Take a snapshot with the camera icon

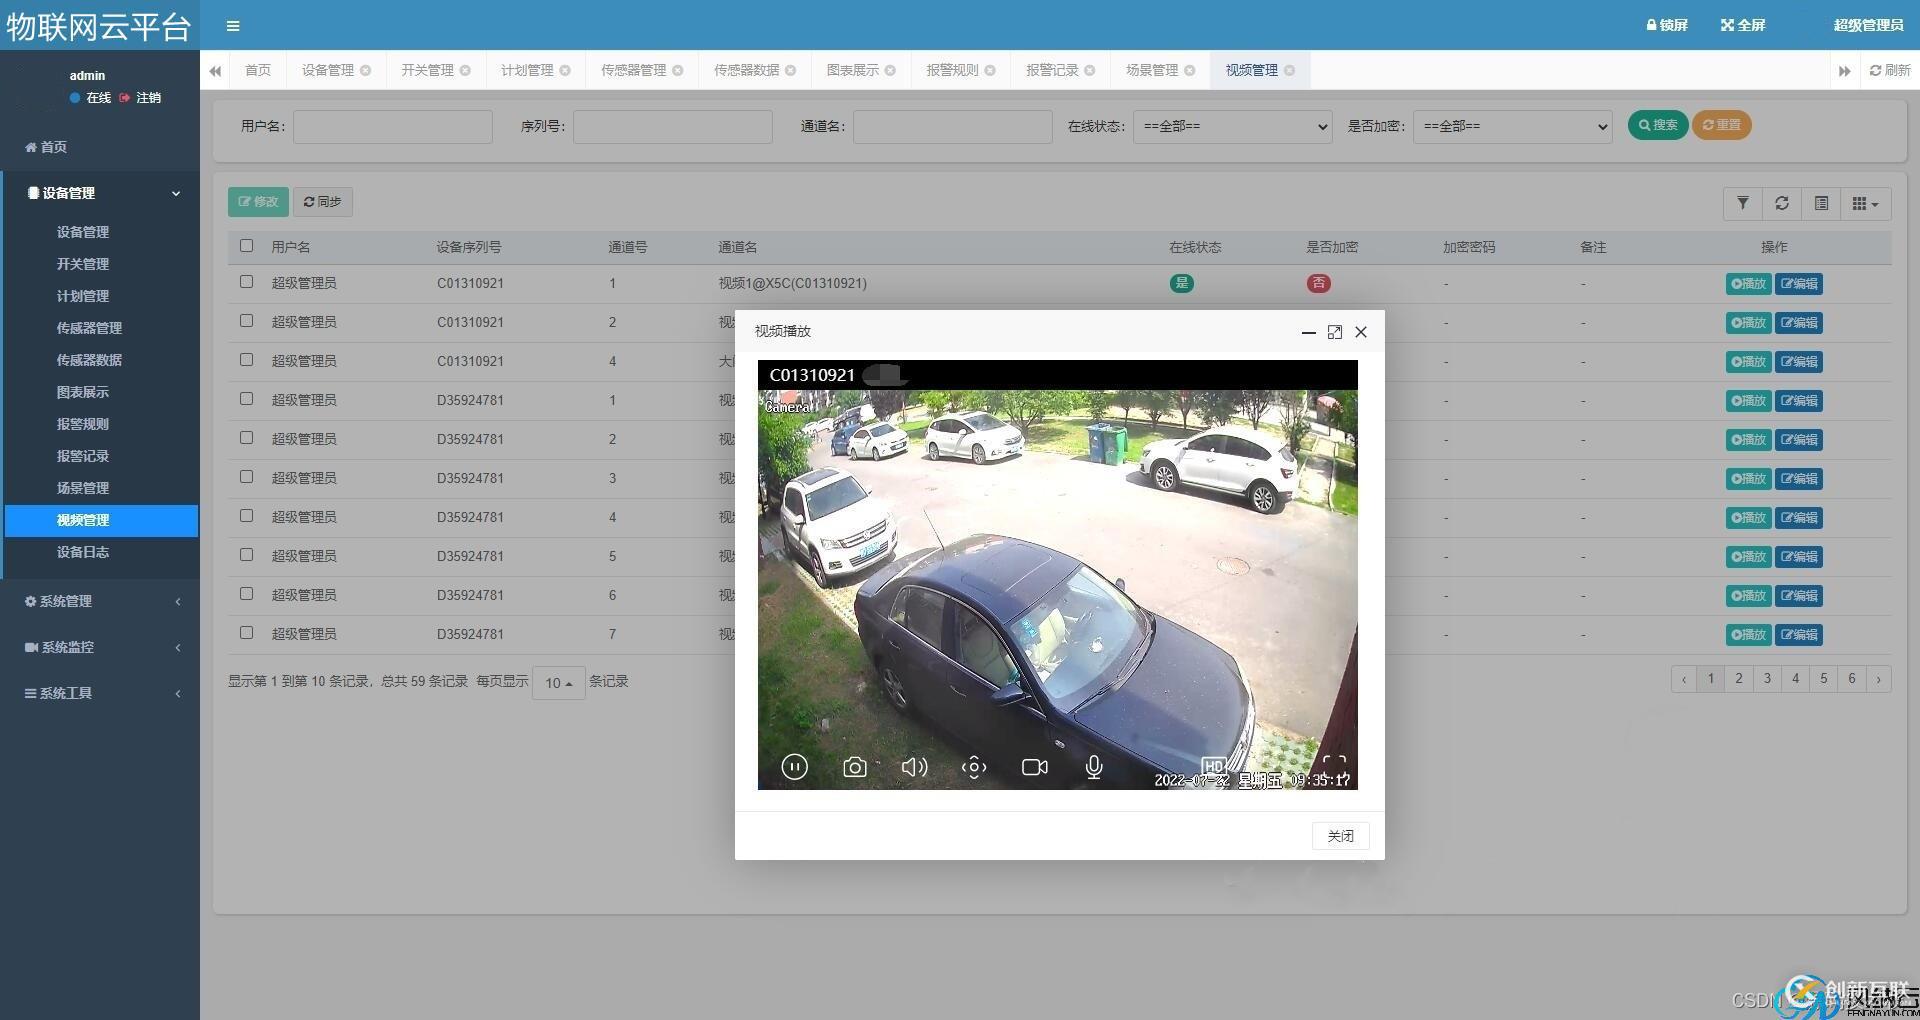click(854, 767)
